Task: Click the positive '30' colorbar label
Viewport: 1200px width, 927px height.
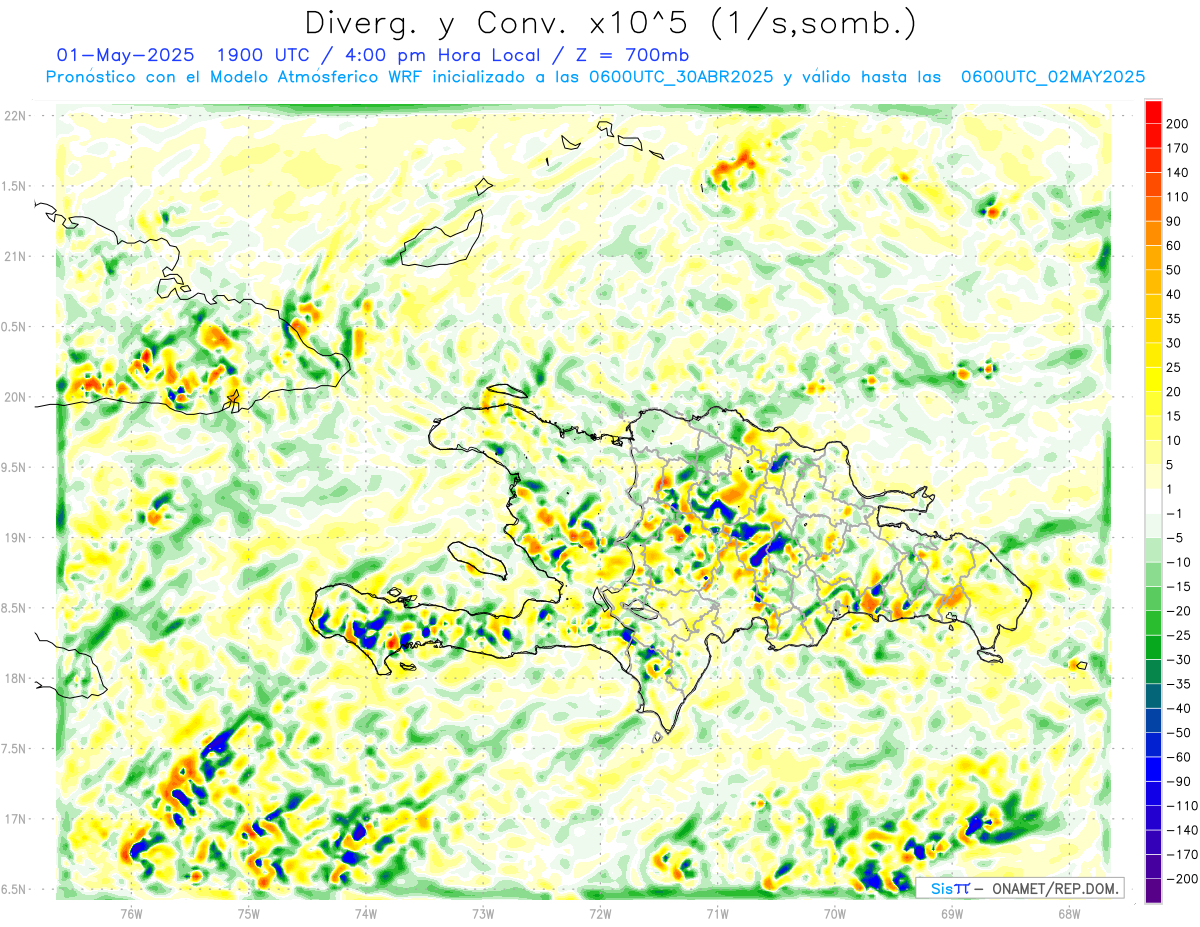Action: 1174,343
